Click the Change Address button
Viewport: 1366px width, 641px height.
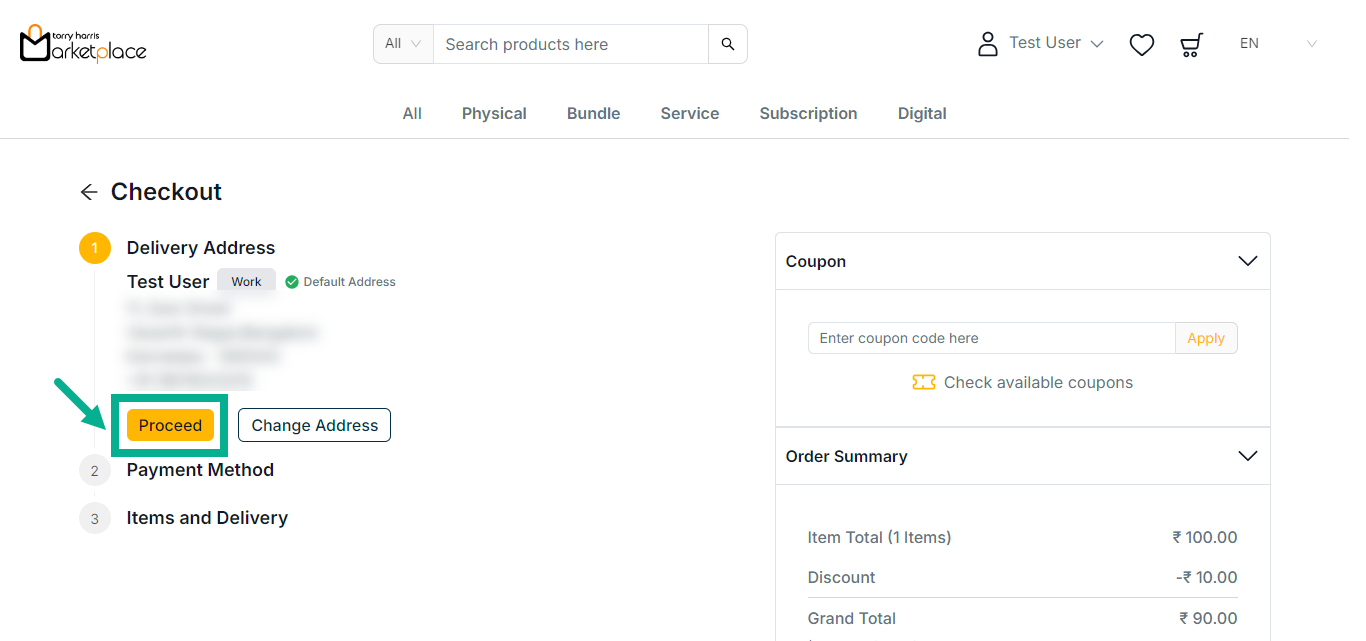coord(314,425)
